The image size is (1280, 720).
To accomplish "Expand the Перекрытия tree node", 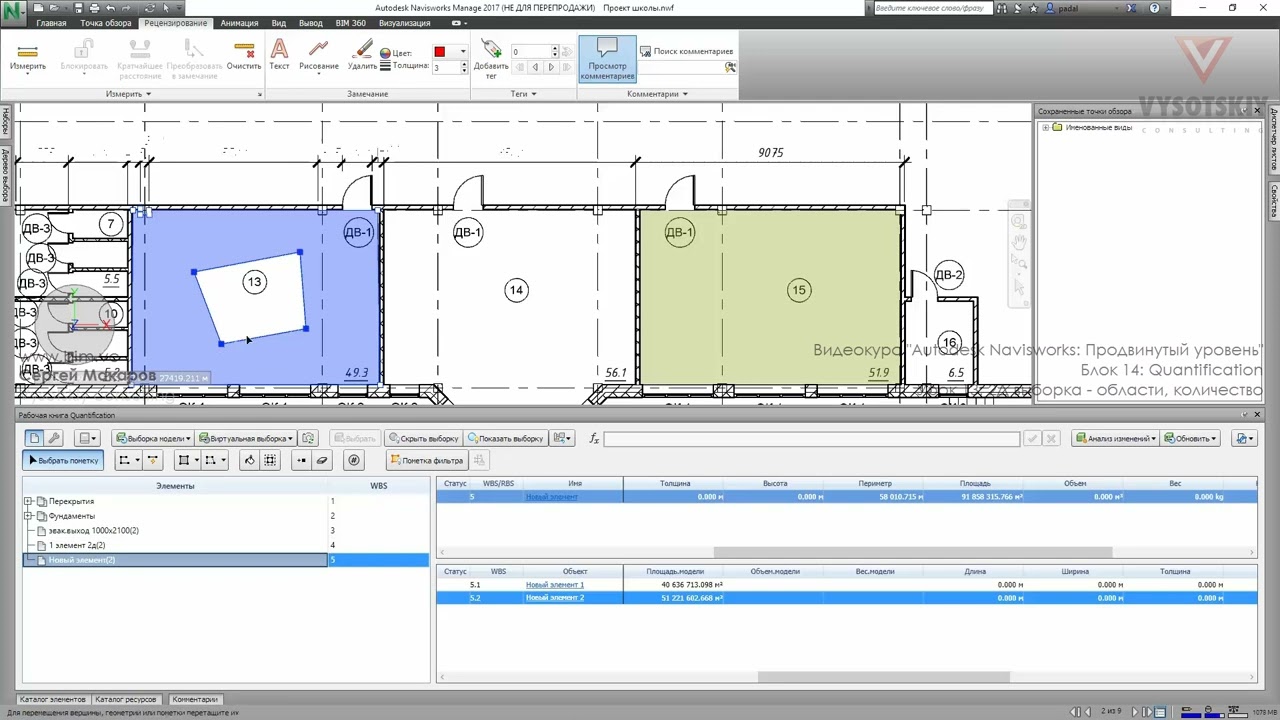I will coord(29,501).
